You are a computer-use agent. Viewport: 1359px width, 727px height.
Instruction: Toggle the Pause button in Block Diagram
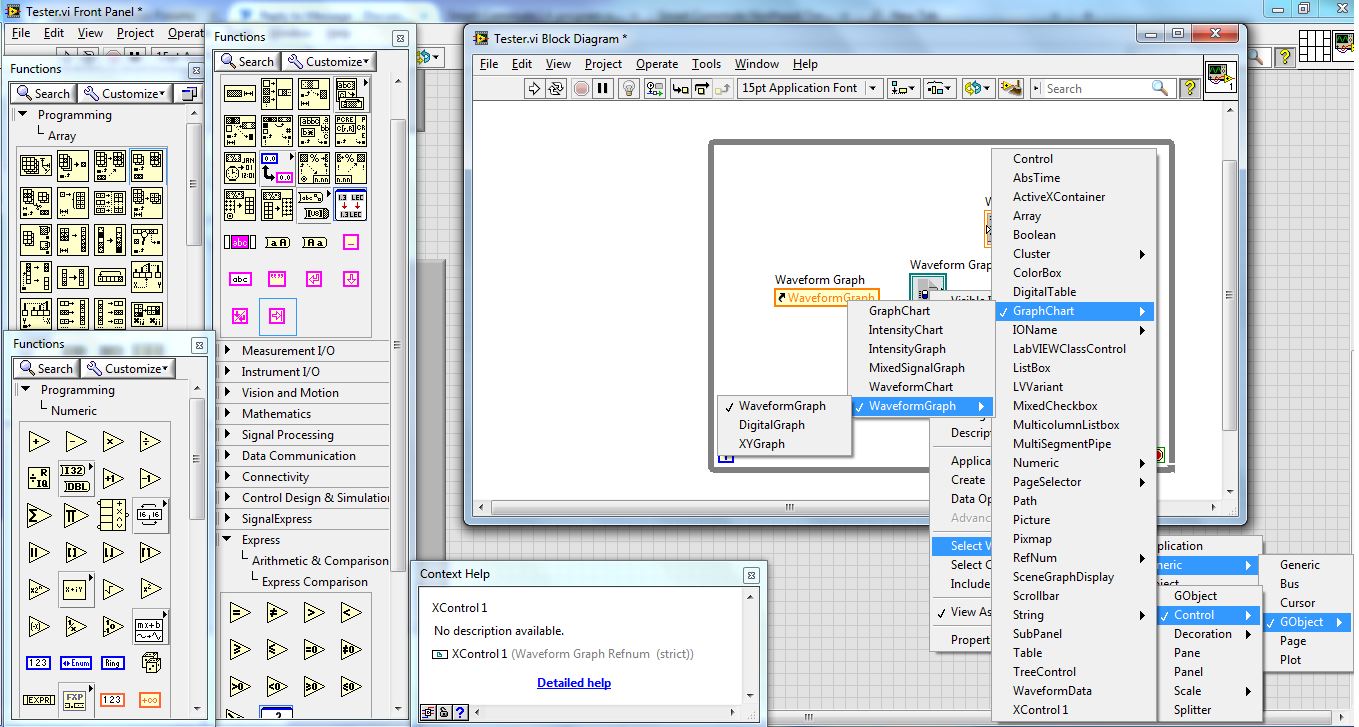602,88
